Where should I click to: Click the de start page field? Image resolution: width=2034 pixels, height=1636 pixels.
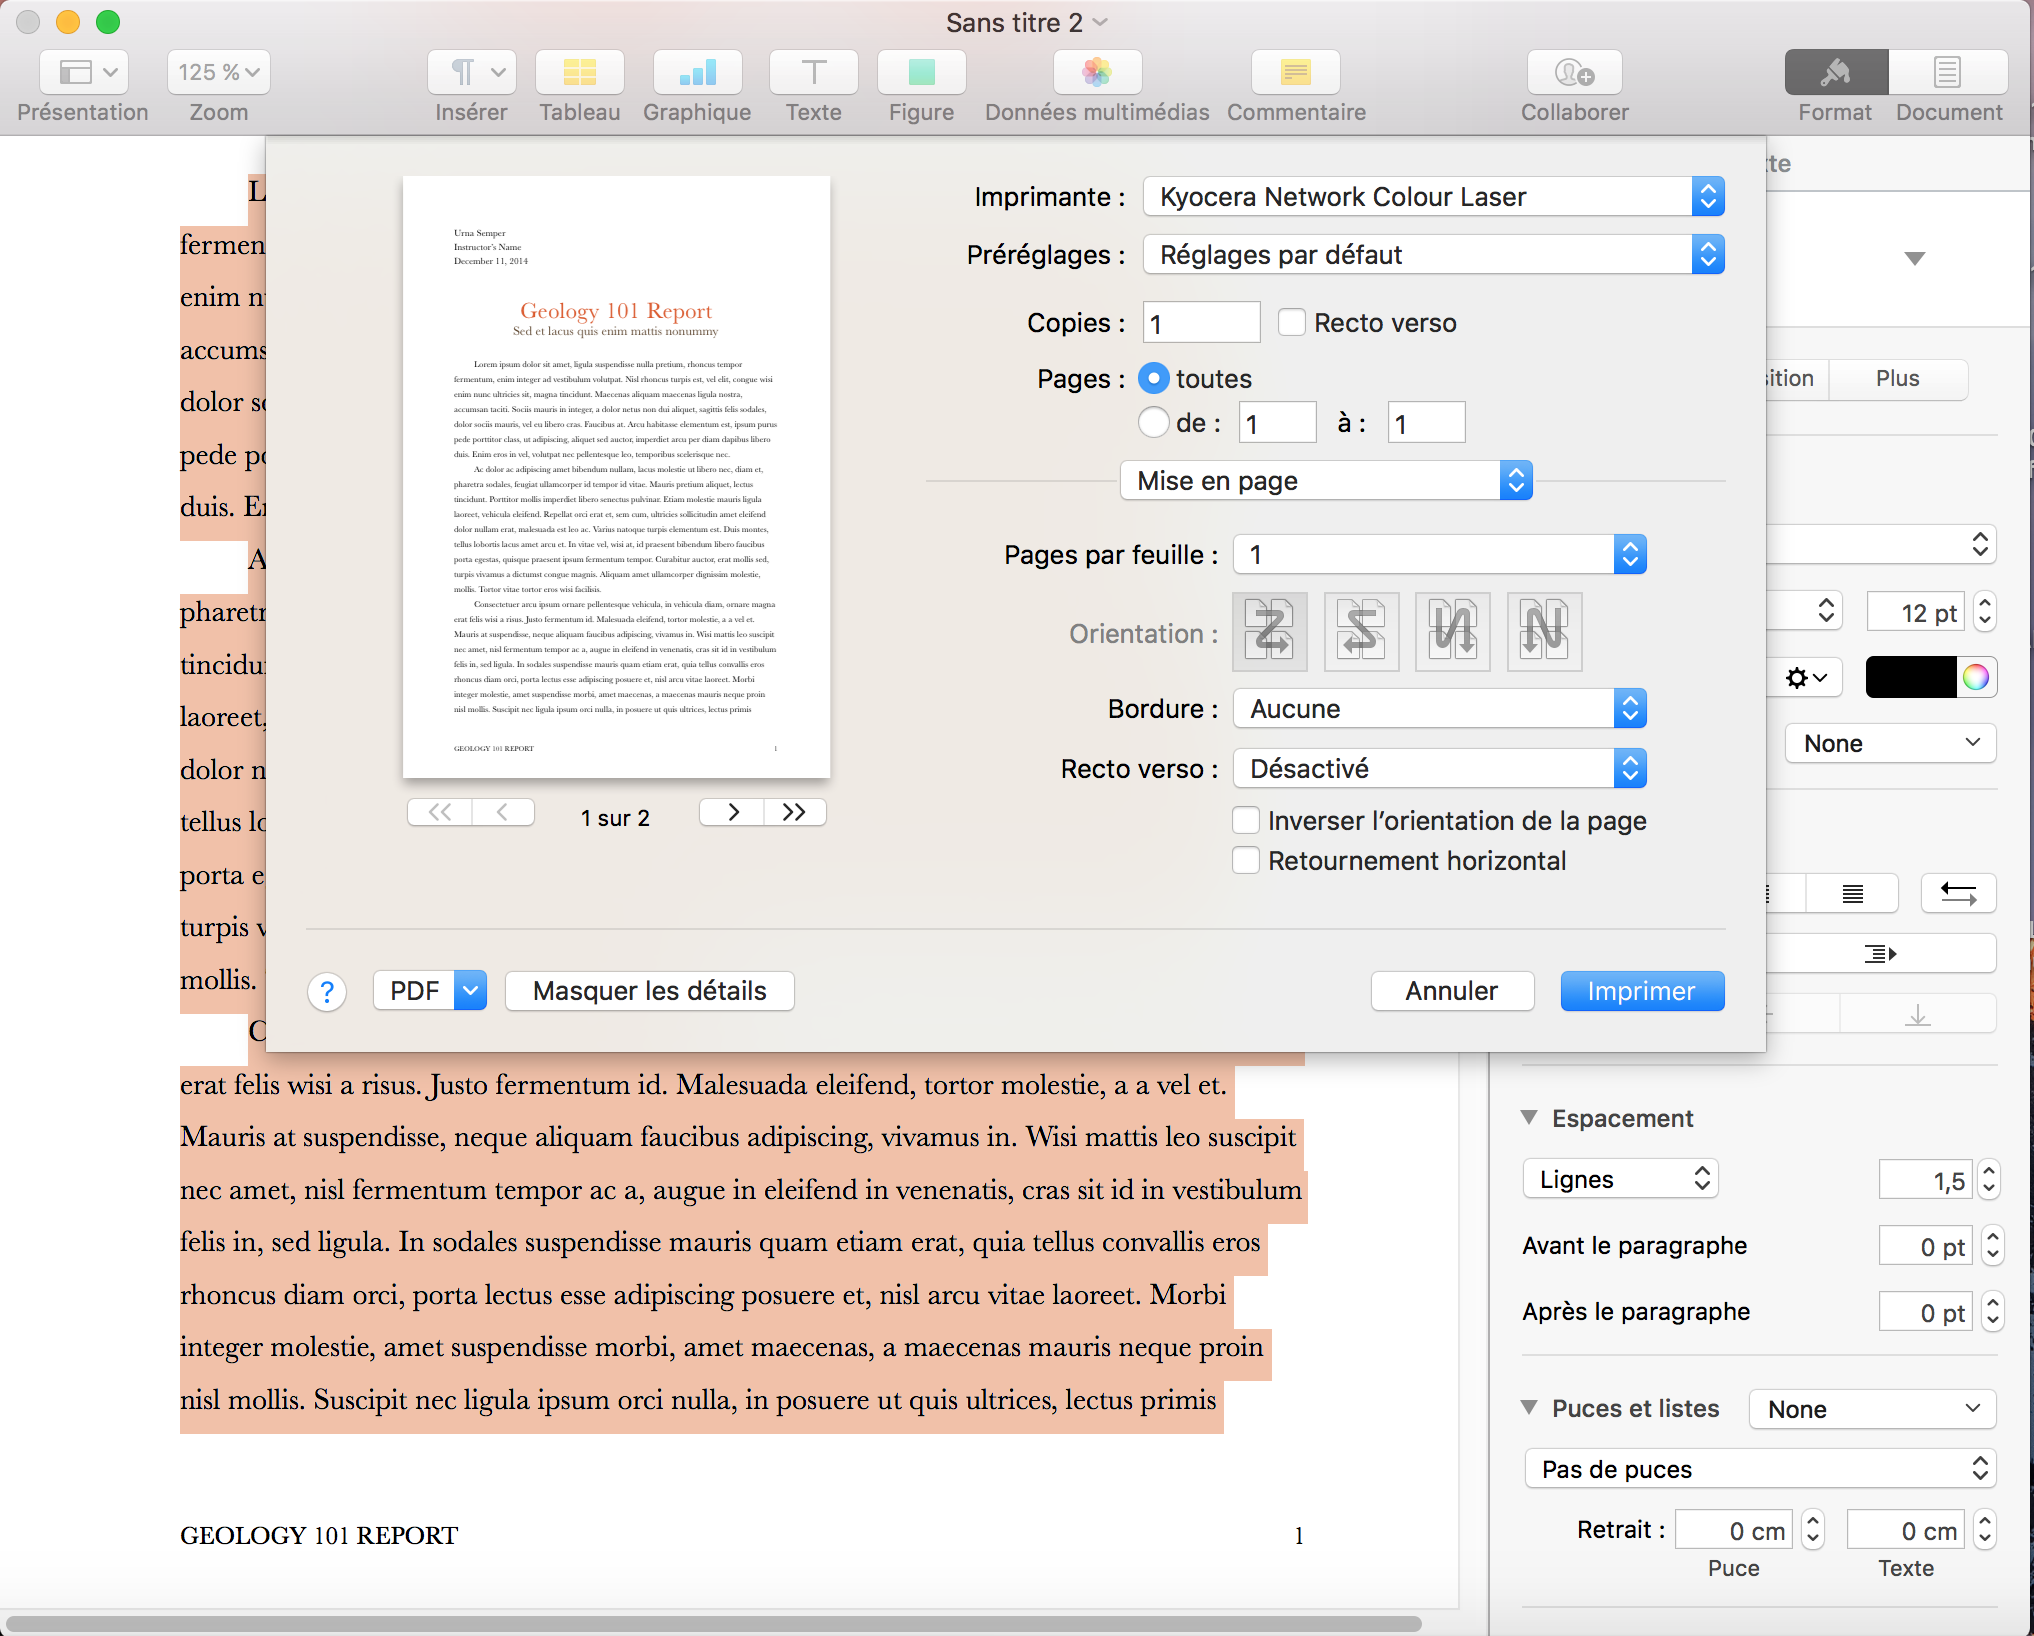point(1277,422)
